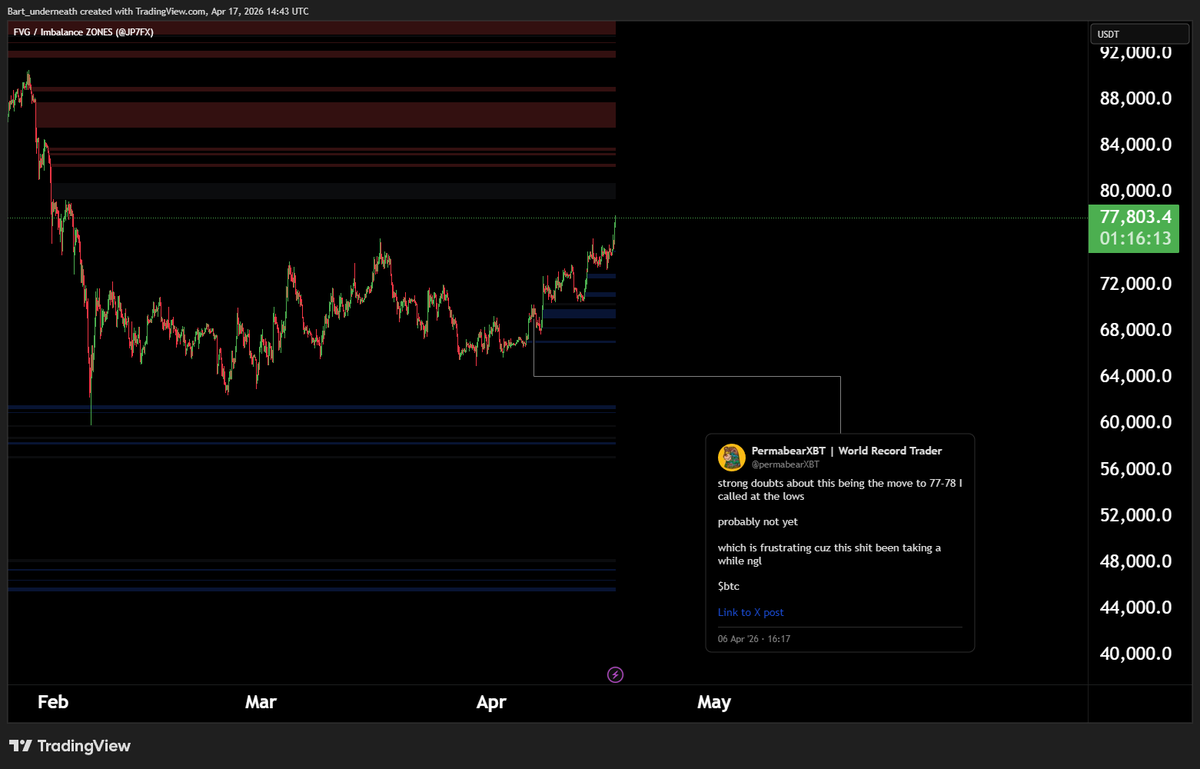Click the 92,000.0 price axis label
1200x769 pixels.
pyautogui.click(x=1135, y=53)
